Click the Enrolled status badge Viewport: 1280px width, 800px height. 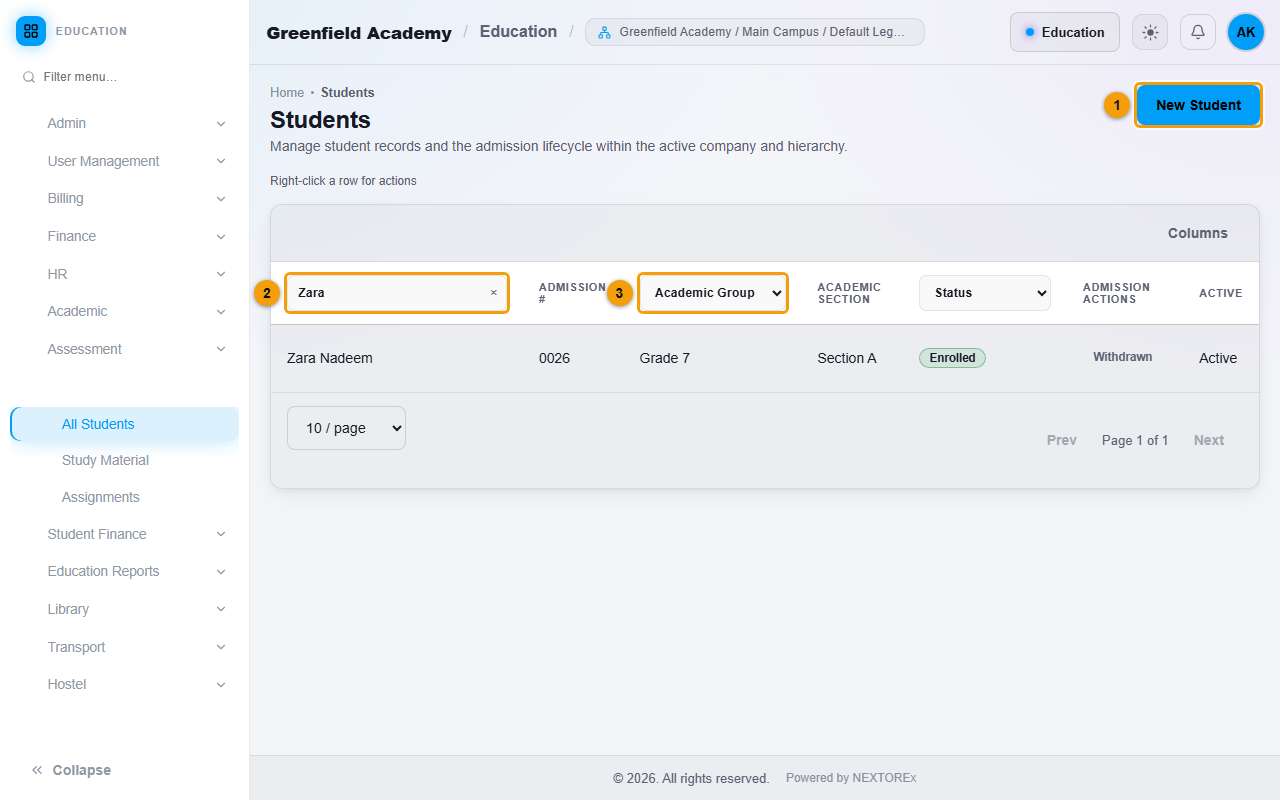click(952, 358)
